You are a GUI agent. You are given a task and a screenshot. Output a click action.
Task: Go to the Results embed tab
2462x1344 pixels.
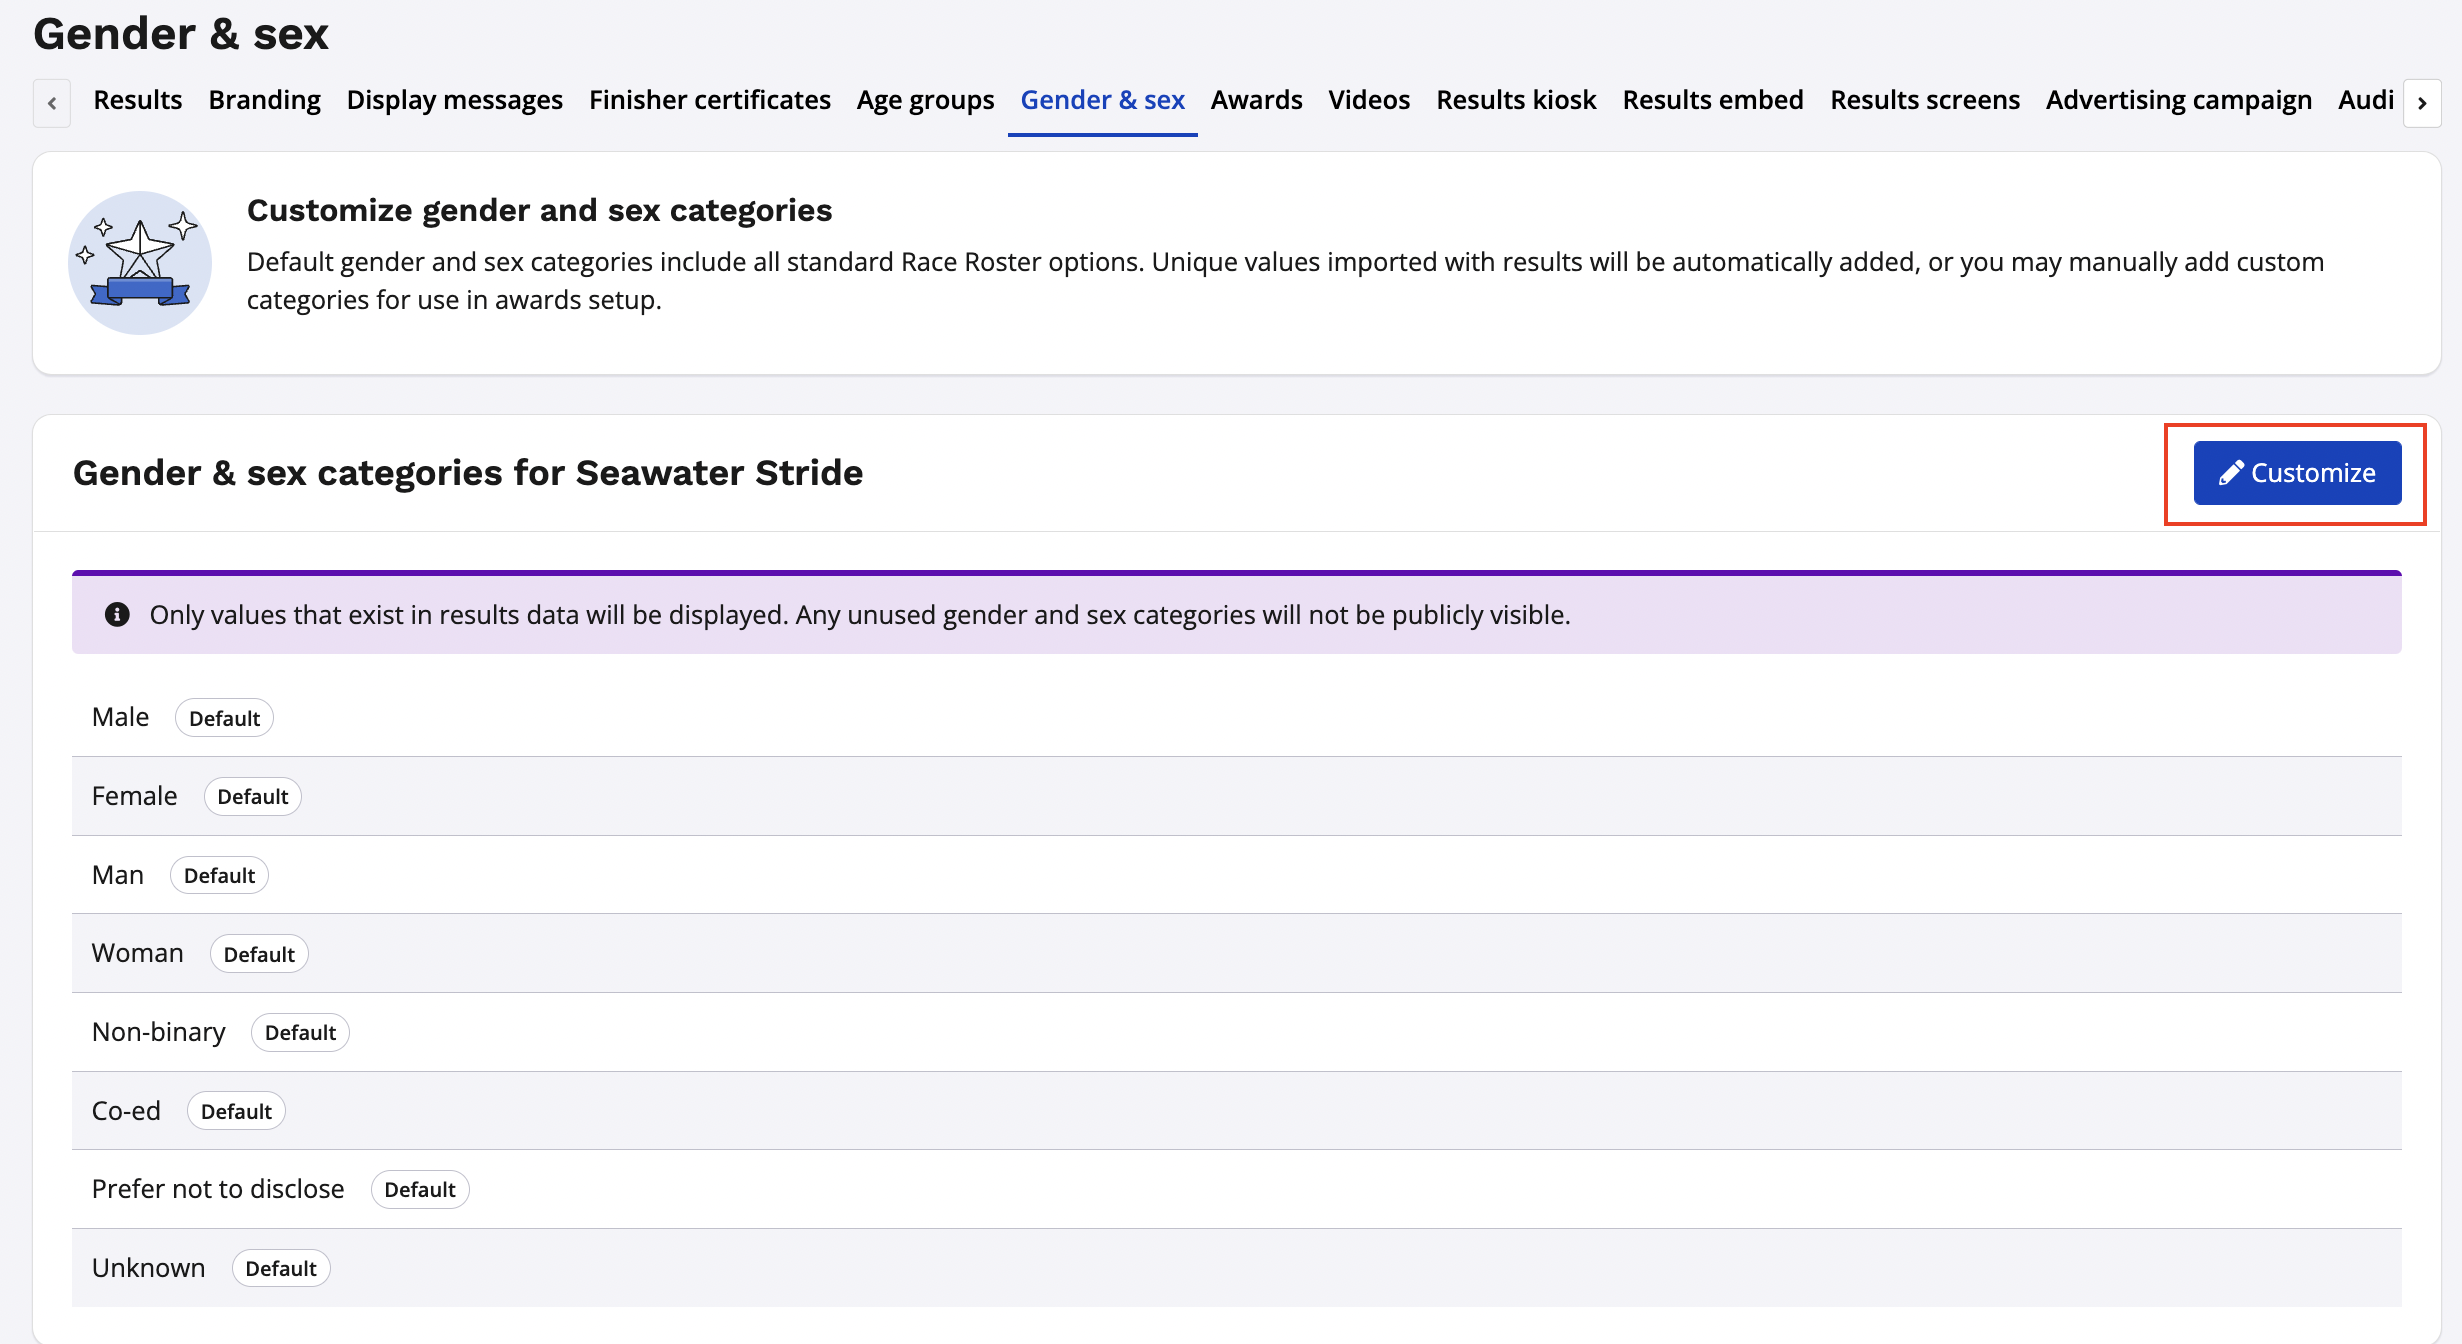(x=1712, y=100)
